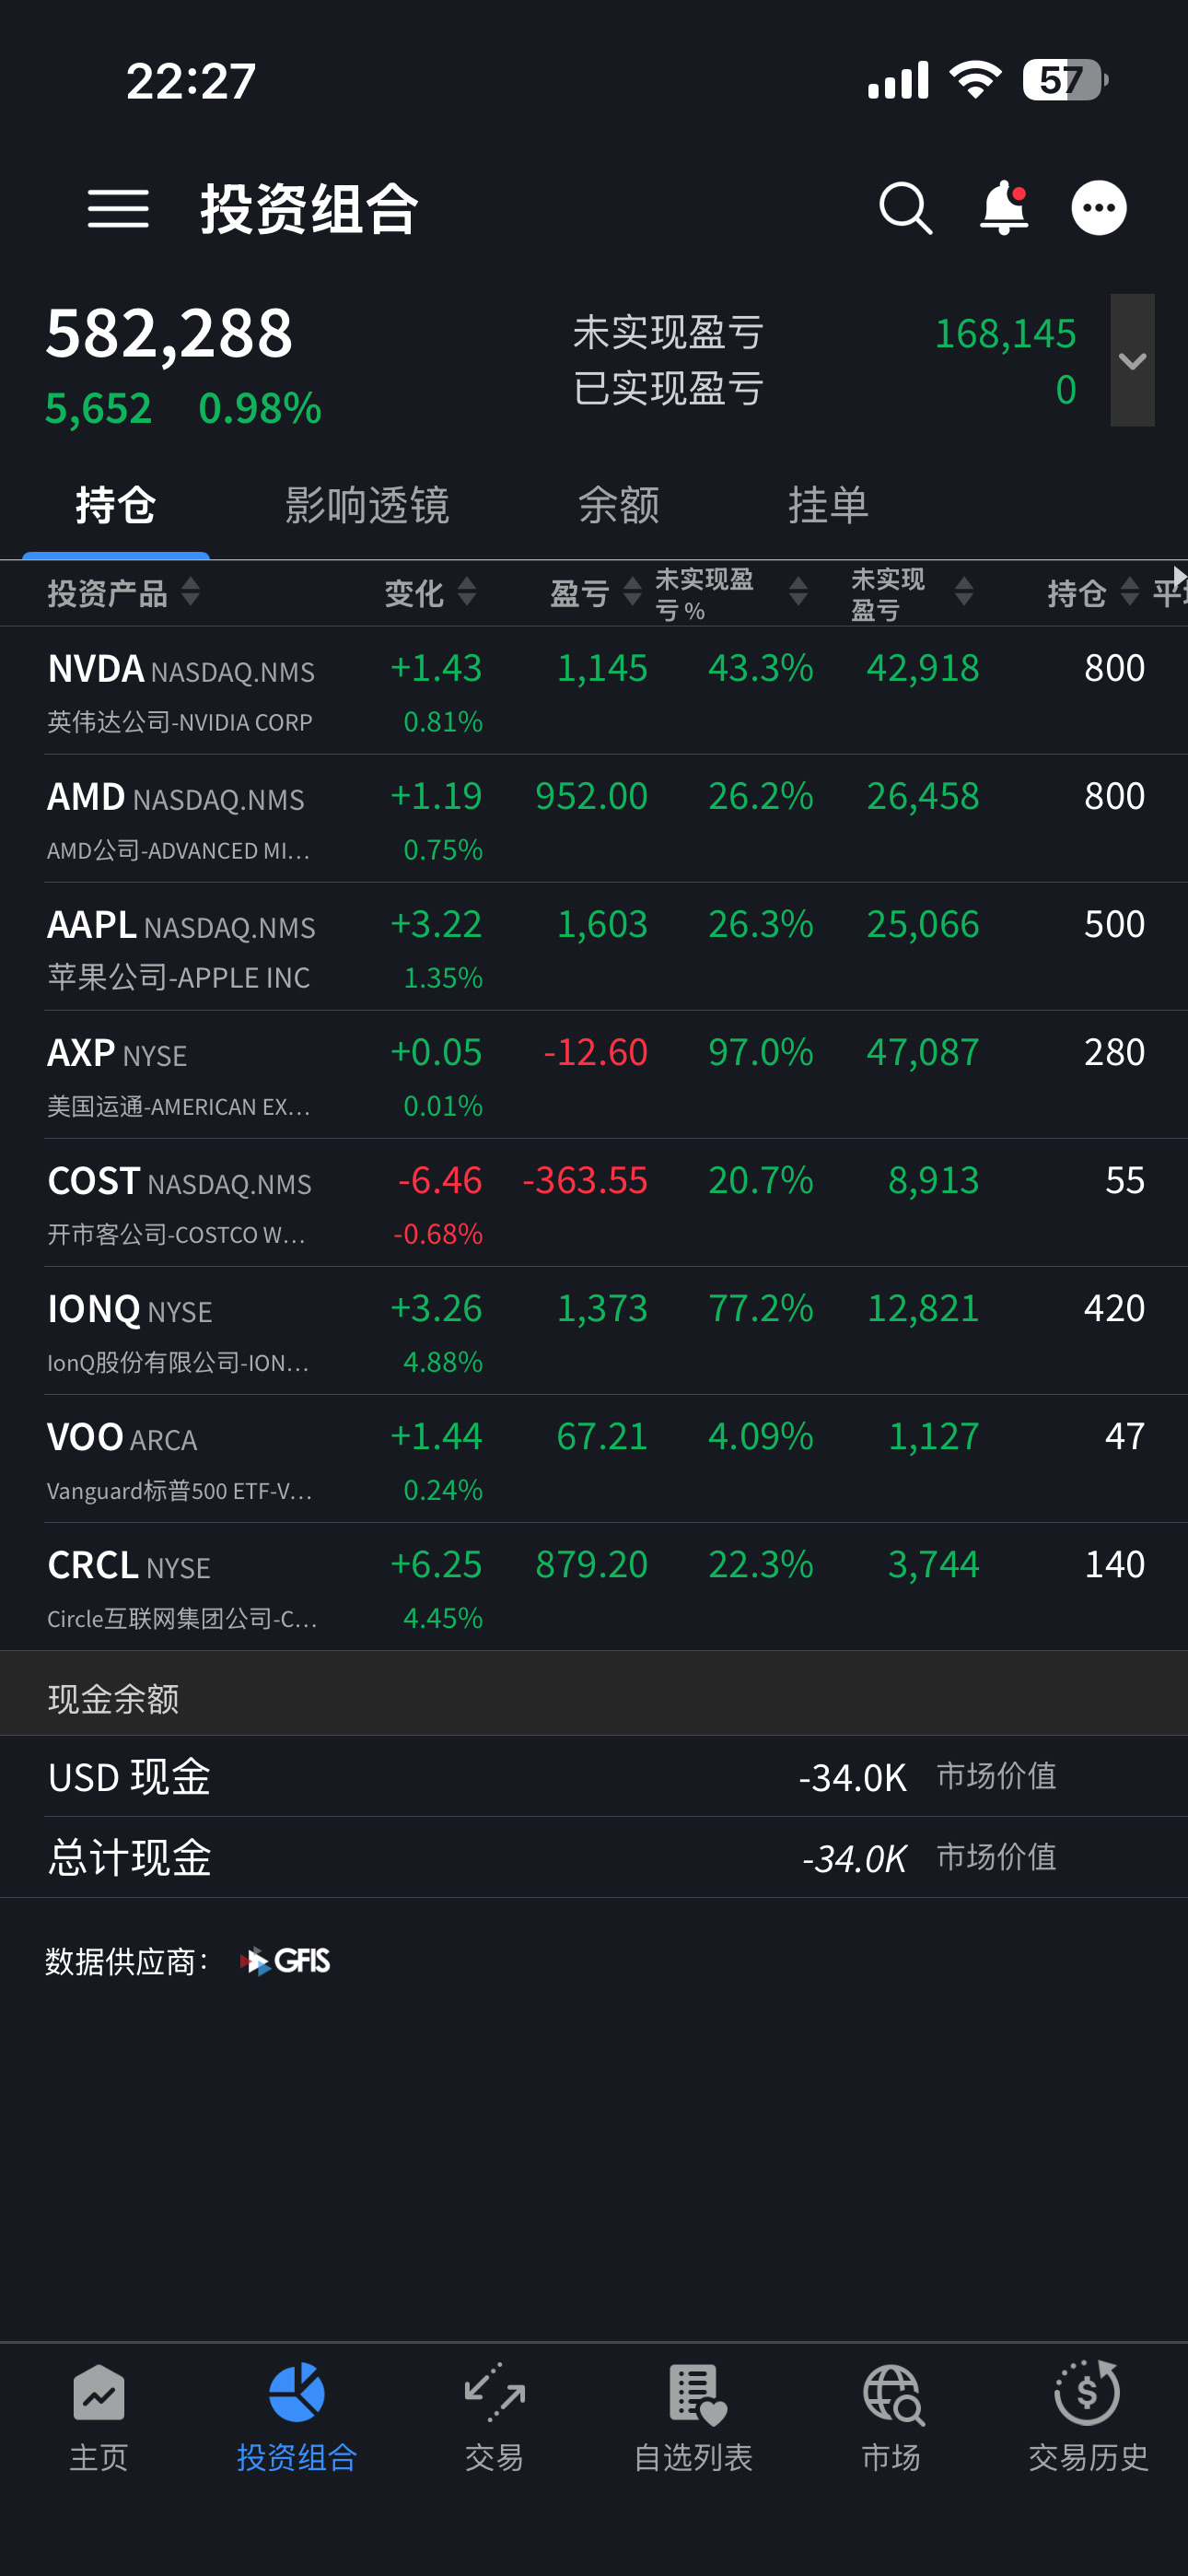1188x2576 pixels.
Task: Open 交易历史 trade history icon
Action: tap(1088, 2417)
